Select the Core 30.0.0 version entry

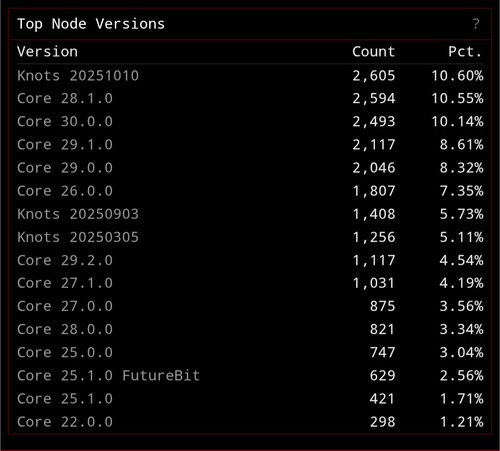250,122
